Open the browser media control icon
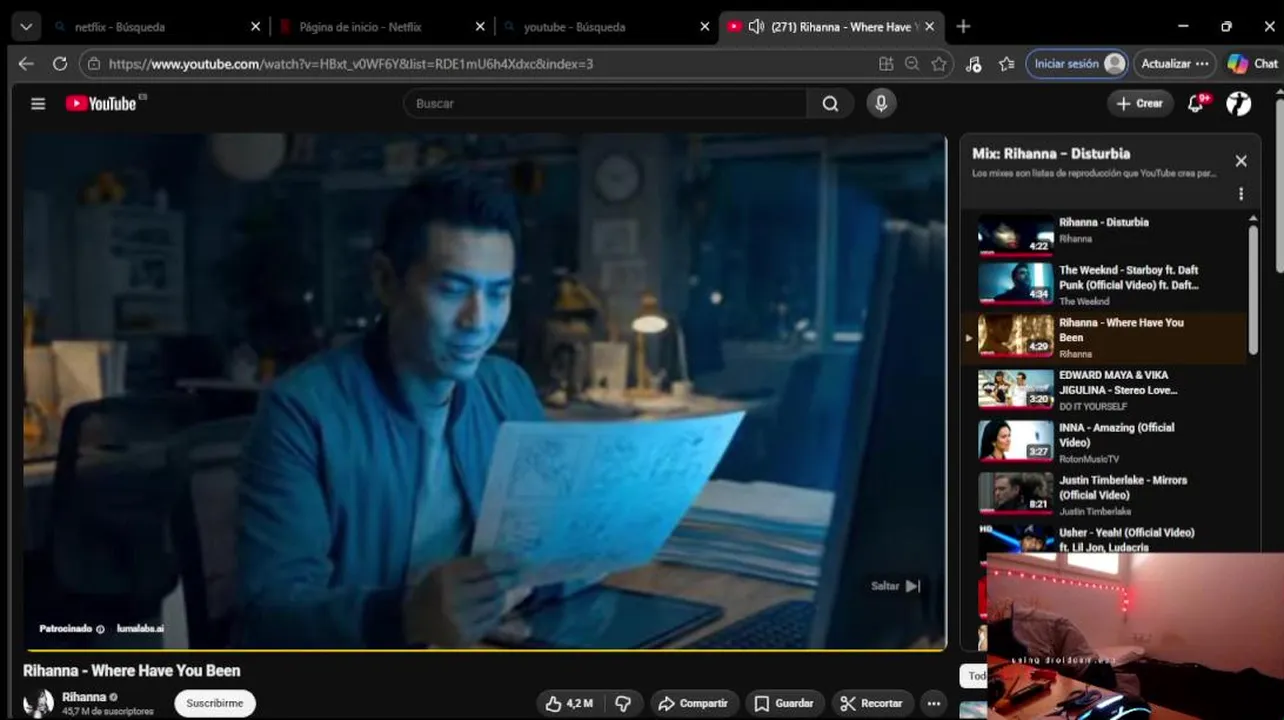1284x720 pixels. [973, 64]
